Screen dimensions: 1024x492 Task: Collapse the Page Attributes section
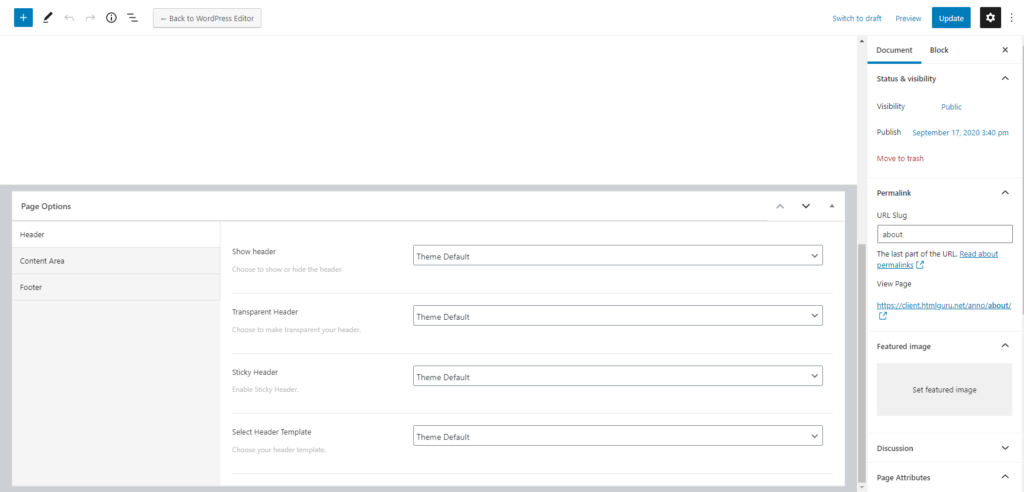(x=1005, y=477)
